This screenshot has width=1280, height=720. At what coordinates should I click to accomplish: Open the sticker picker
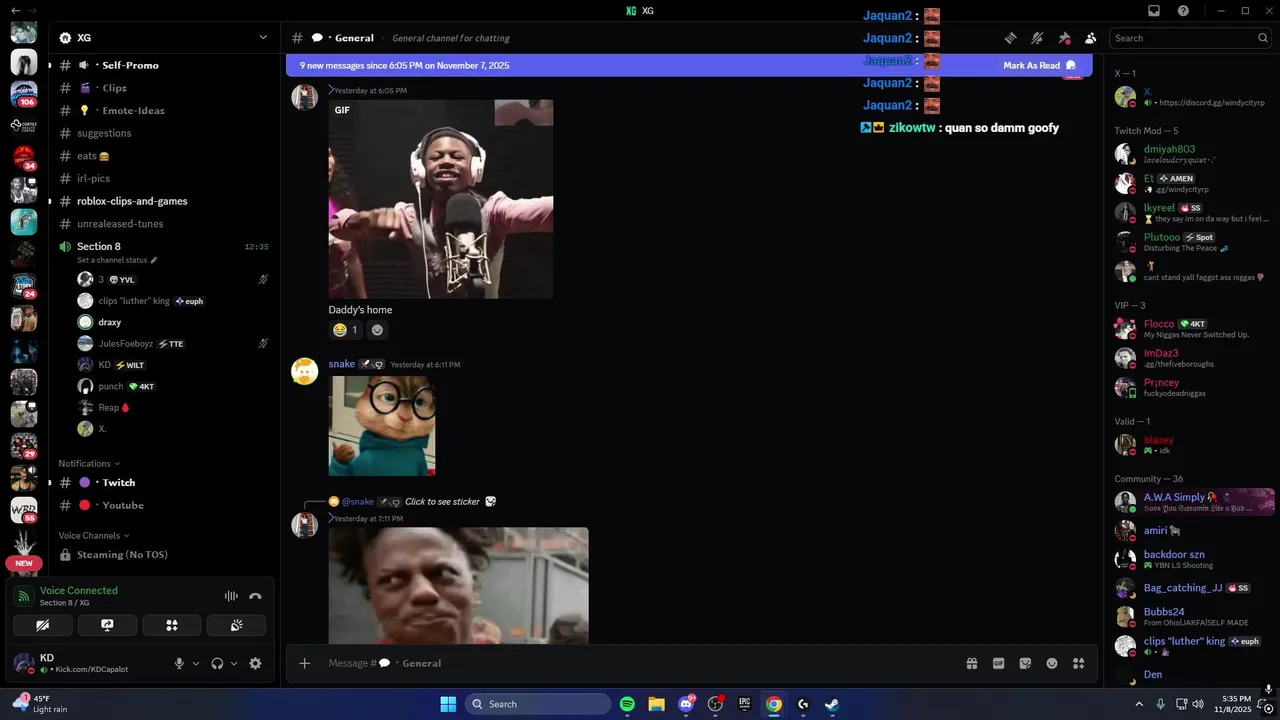coord(1025,663)
